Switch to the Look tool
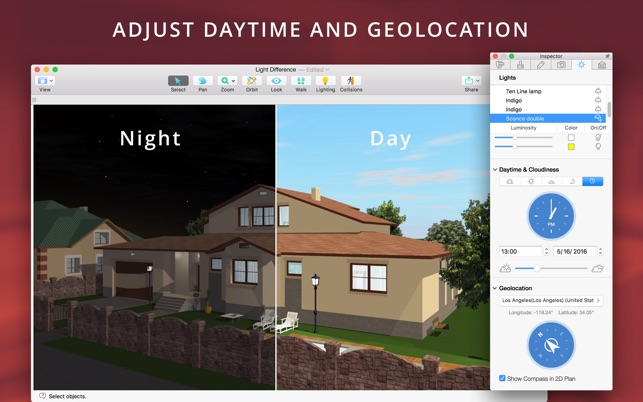This screenshot has height=402, width=643. [276, 81]
